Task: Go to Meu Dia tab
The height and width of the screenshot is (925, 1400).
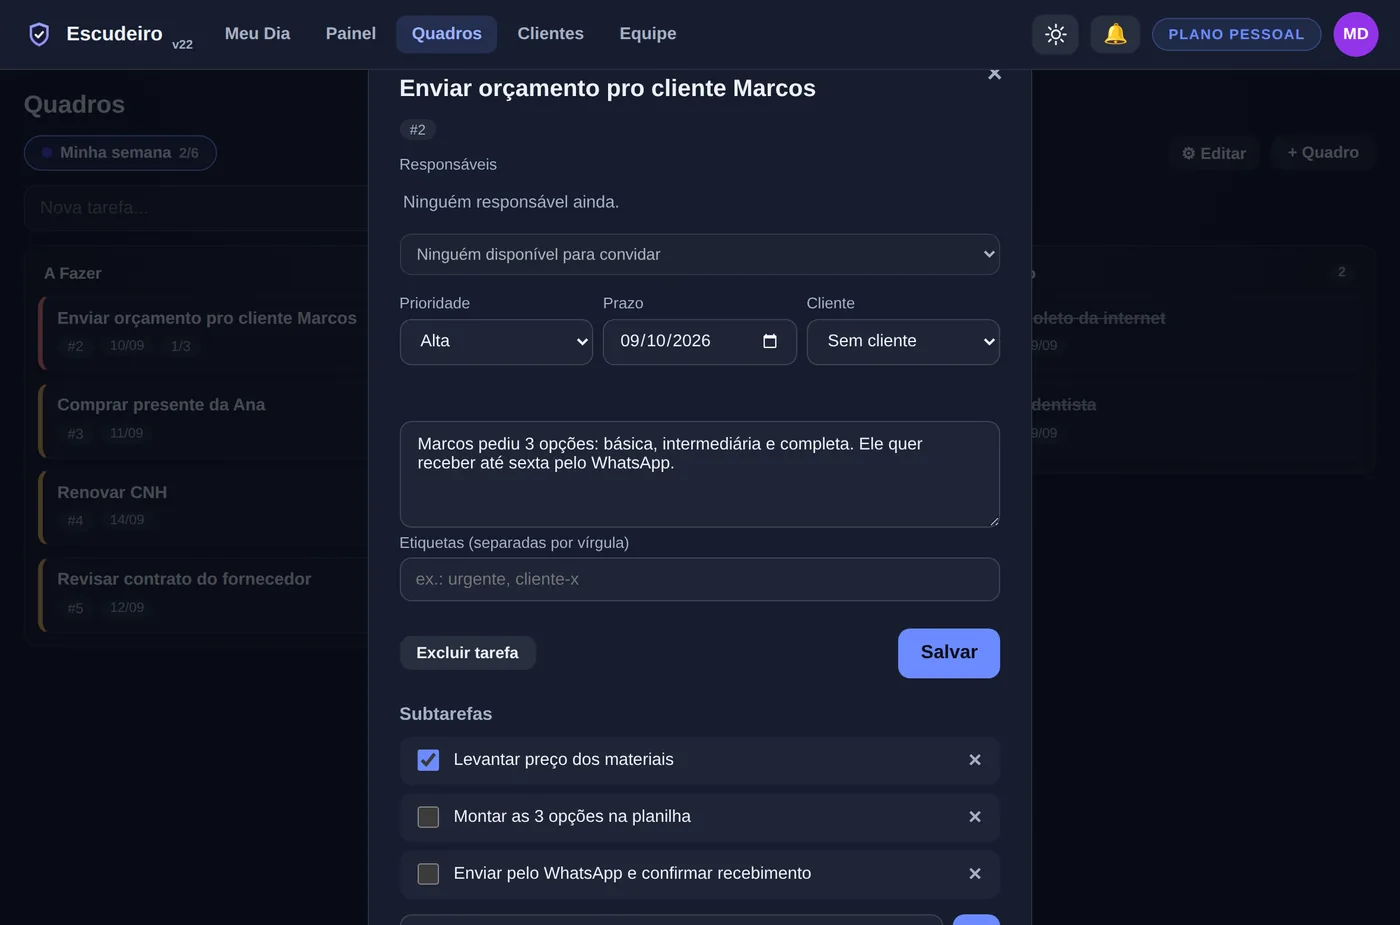Action: point(257,34)
